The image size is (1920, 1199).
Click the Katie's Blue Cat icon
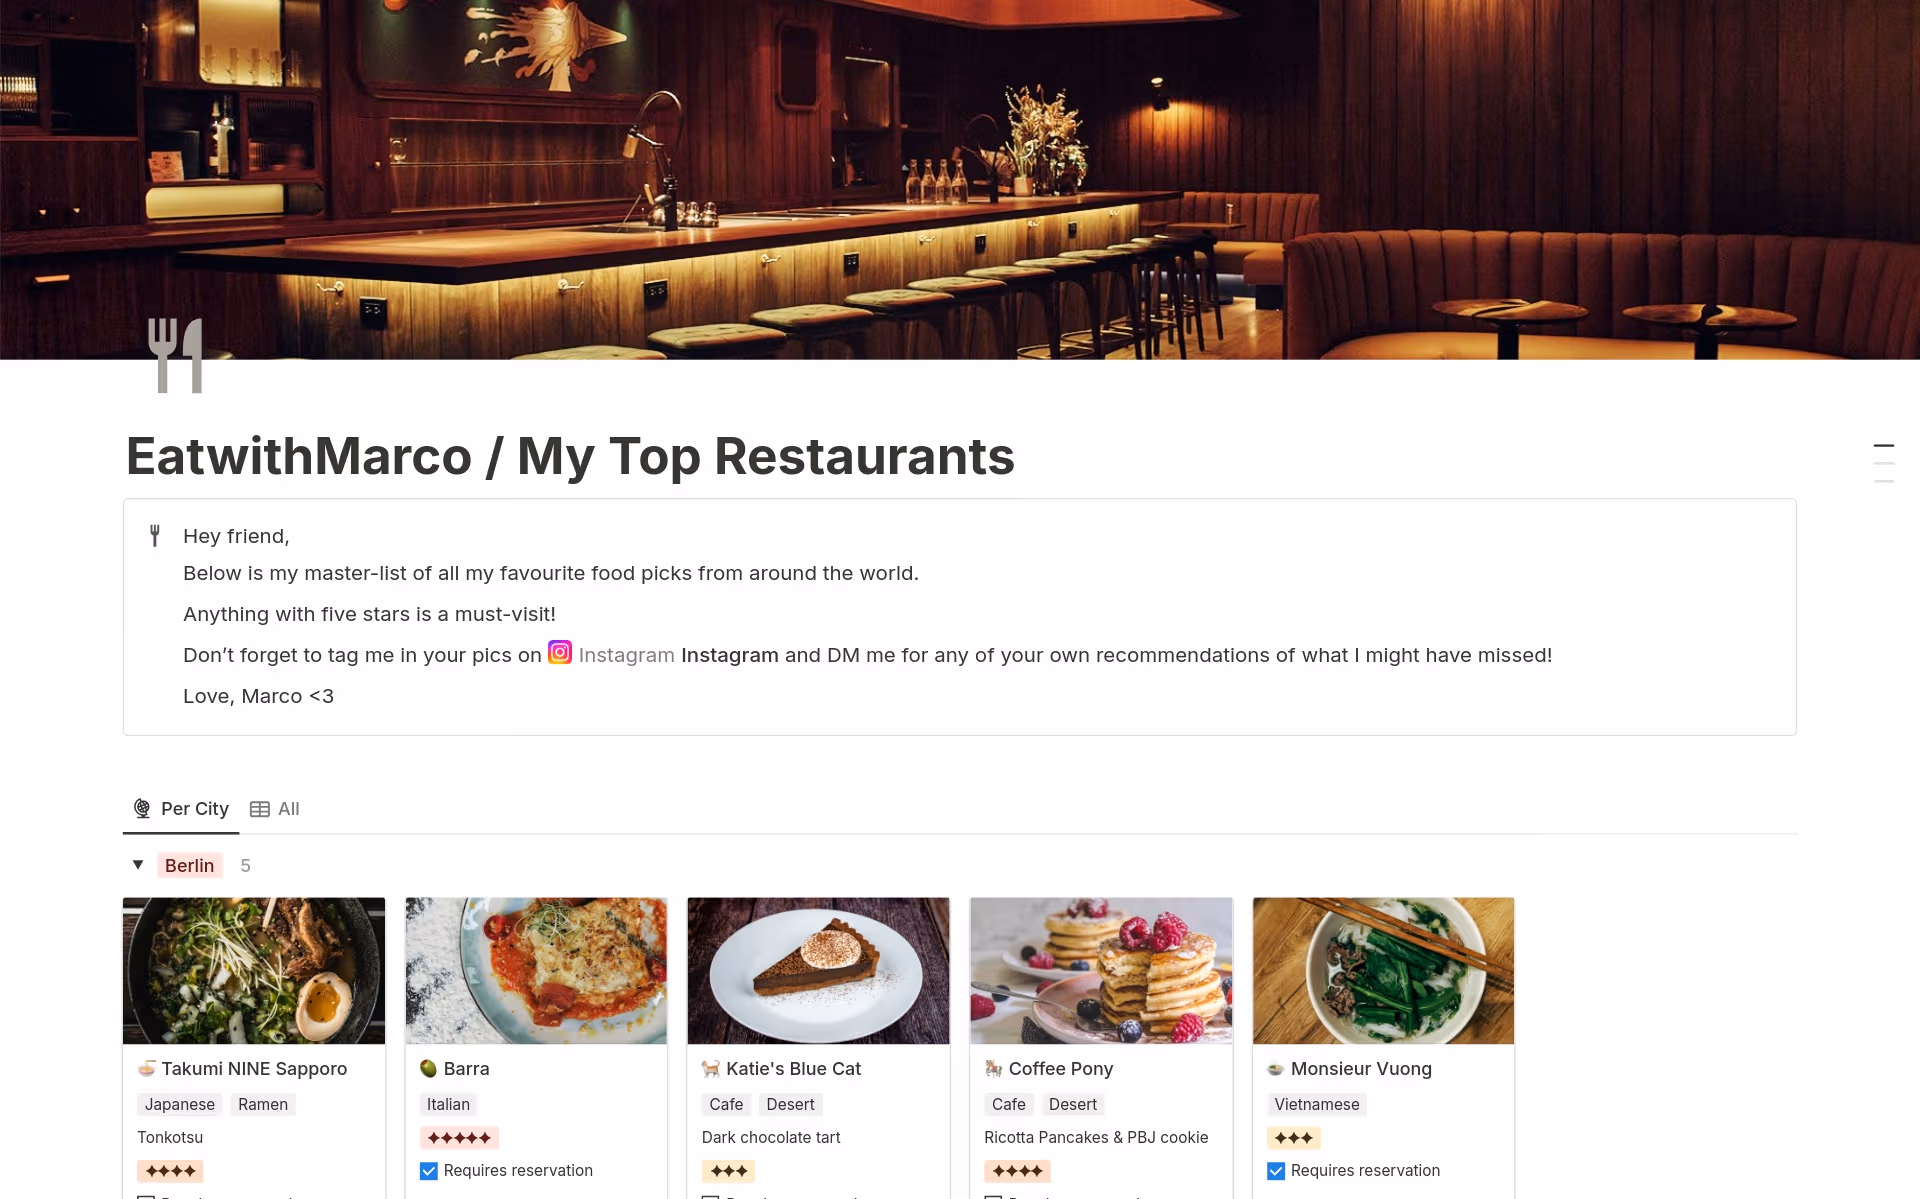coord(711,1069)
